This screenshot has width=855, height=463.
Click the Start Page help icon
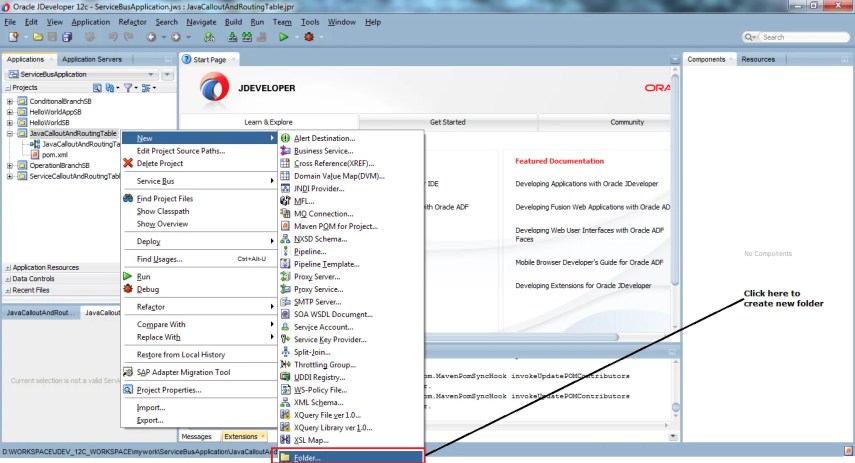[x=186, y=59]
